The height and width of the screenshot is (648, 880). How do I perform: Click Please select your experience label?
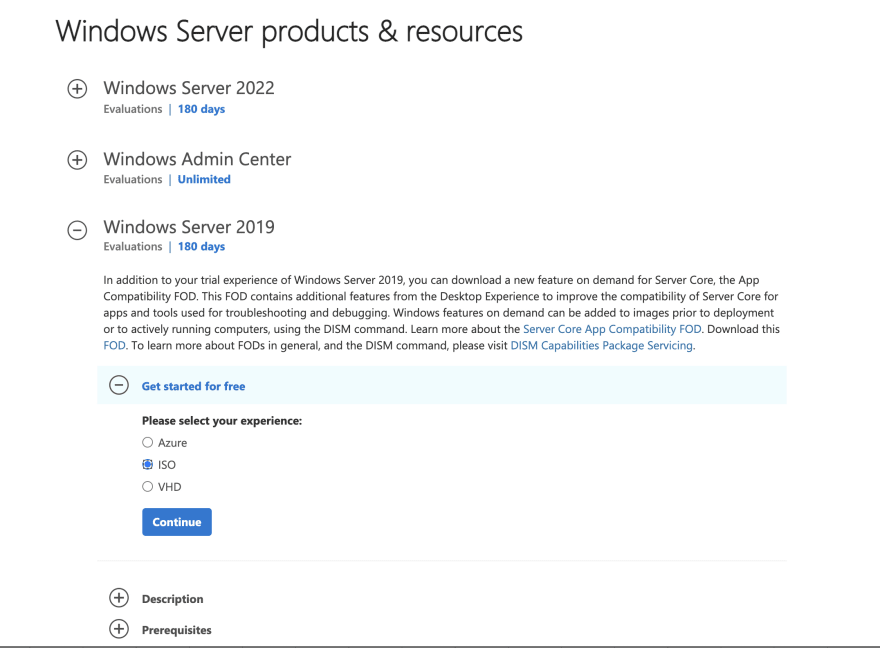pos(222,421)
